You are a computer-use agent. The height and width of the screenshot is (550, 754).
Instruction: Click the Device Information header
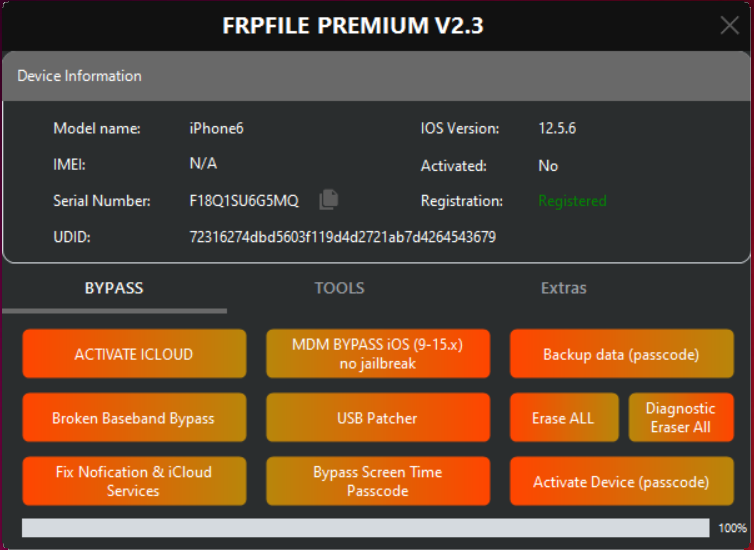[x=80, y=76]
